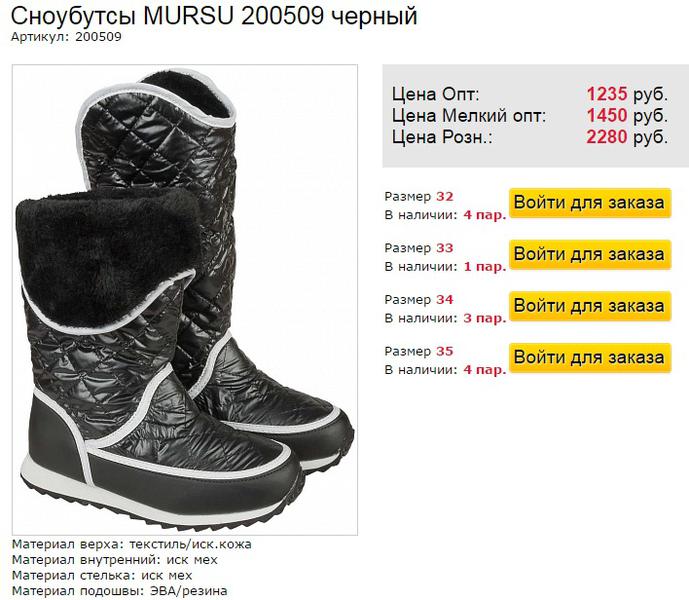Select the 'Размер 35' size label
This screenshot has width=689, height=600.
pos(419,351)
